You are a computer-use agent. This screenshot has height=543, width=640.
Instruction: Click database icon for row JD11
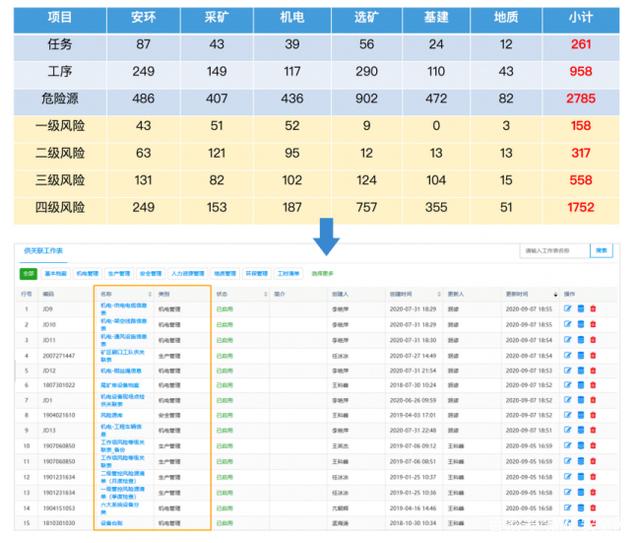(x=580, y=340)
